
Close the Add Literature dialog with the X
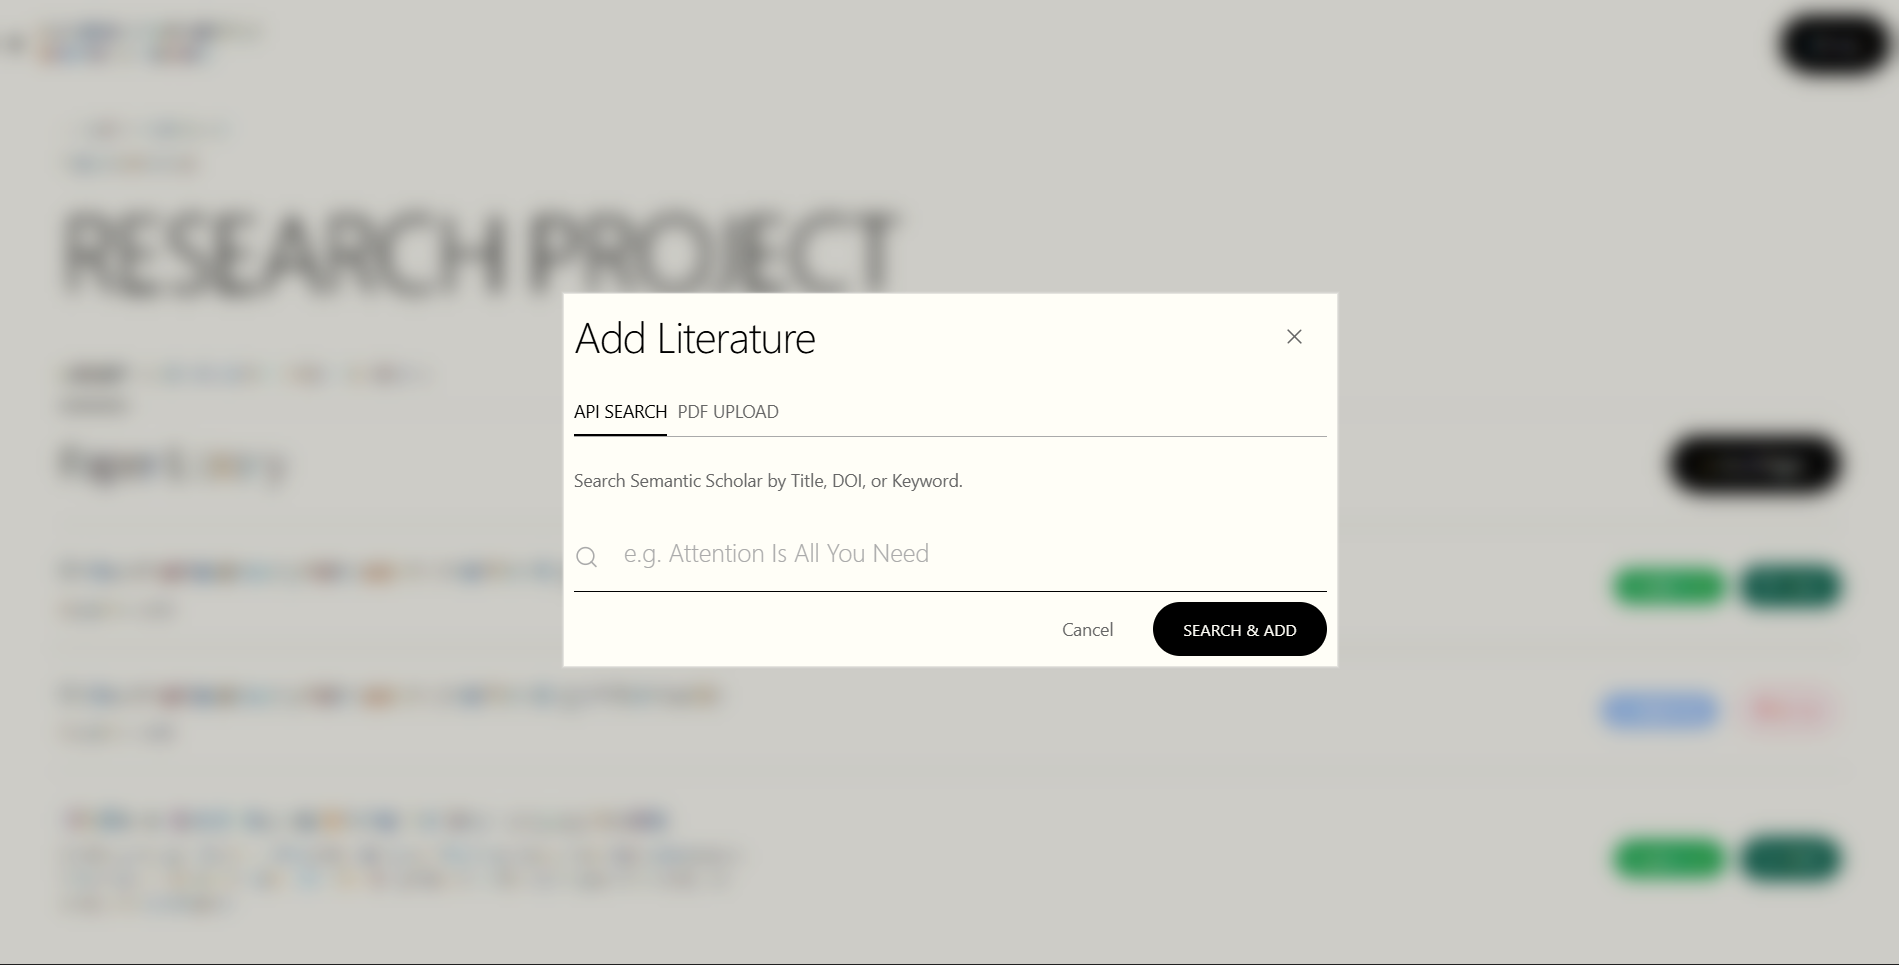[1294, 337]
